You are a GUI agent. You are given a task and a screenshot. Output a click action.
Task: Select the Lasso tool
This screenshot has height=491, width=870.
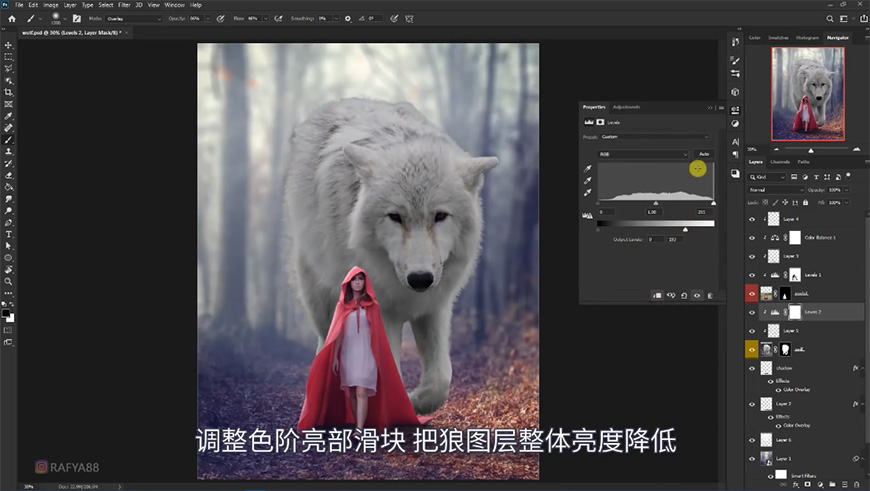click(x=8, y=69)
